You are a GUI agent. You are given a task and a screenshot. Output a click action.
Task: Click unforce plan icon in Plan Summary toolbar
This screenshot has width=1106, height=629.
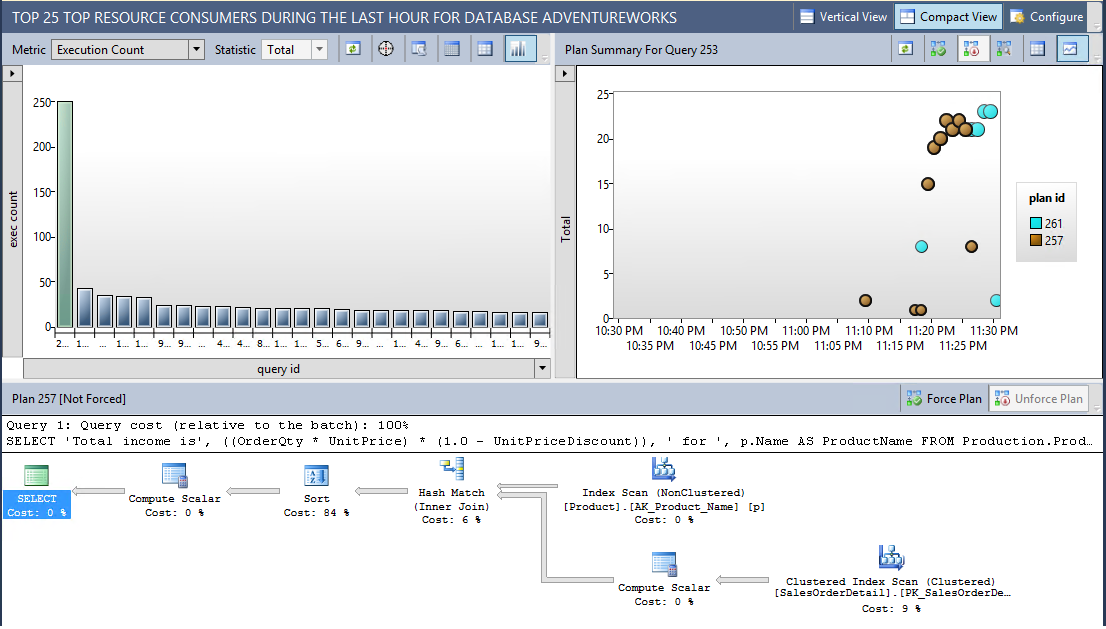pyautogui.click(x=972, y=49)
